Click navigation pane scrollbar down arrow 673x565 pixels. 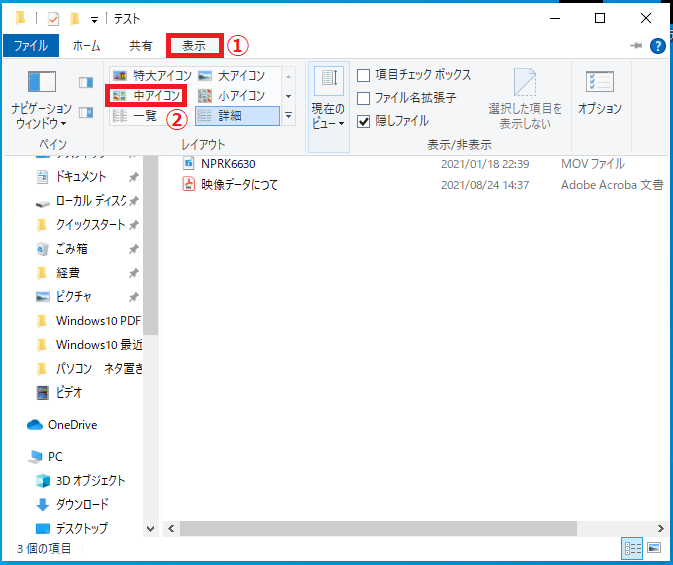tap(151, 529)
